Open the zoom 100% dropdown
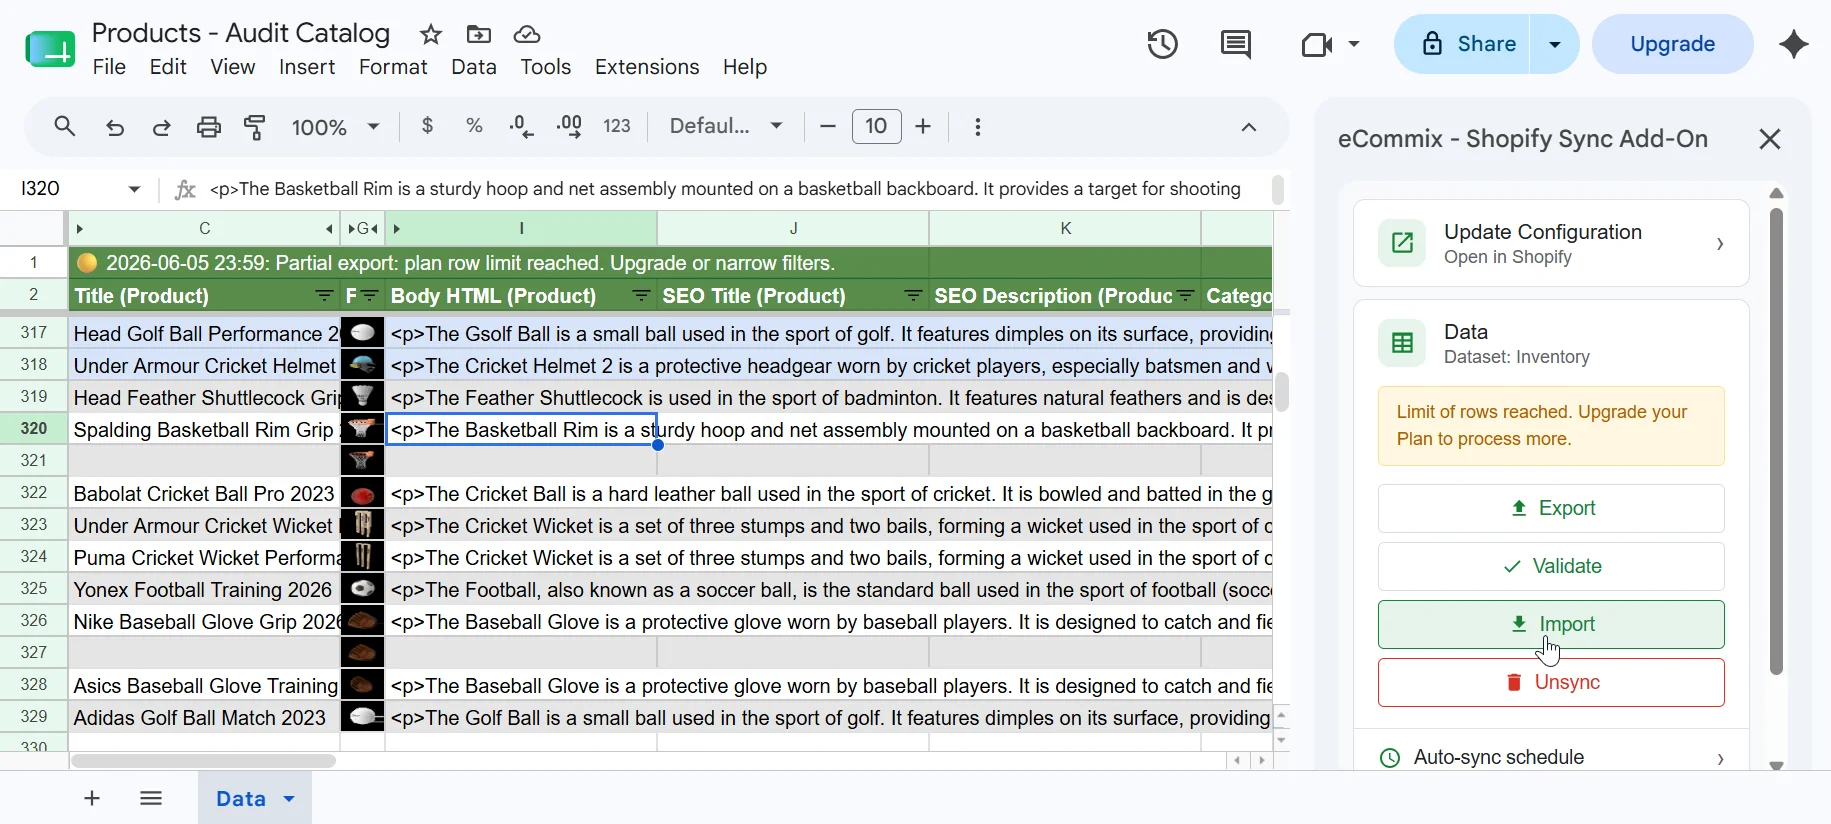The image size is (1831, 824). [335, 127]
